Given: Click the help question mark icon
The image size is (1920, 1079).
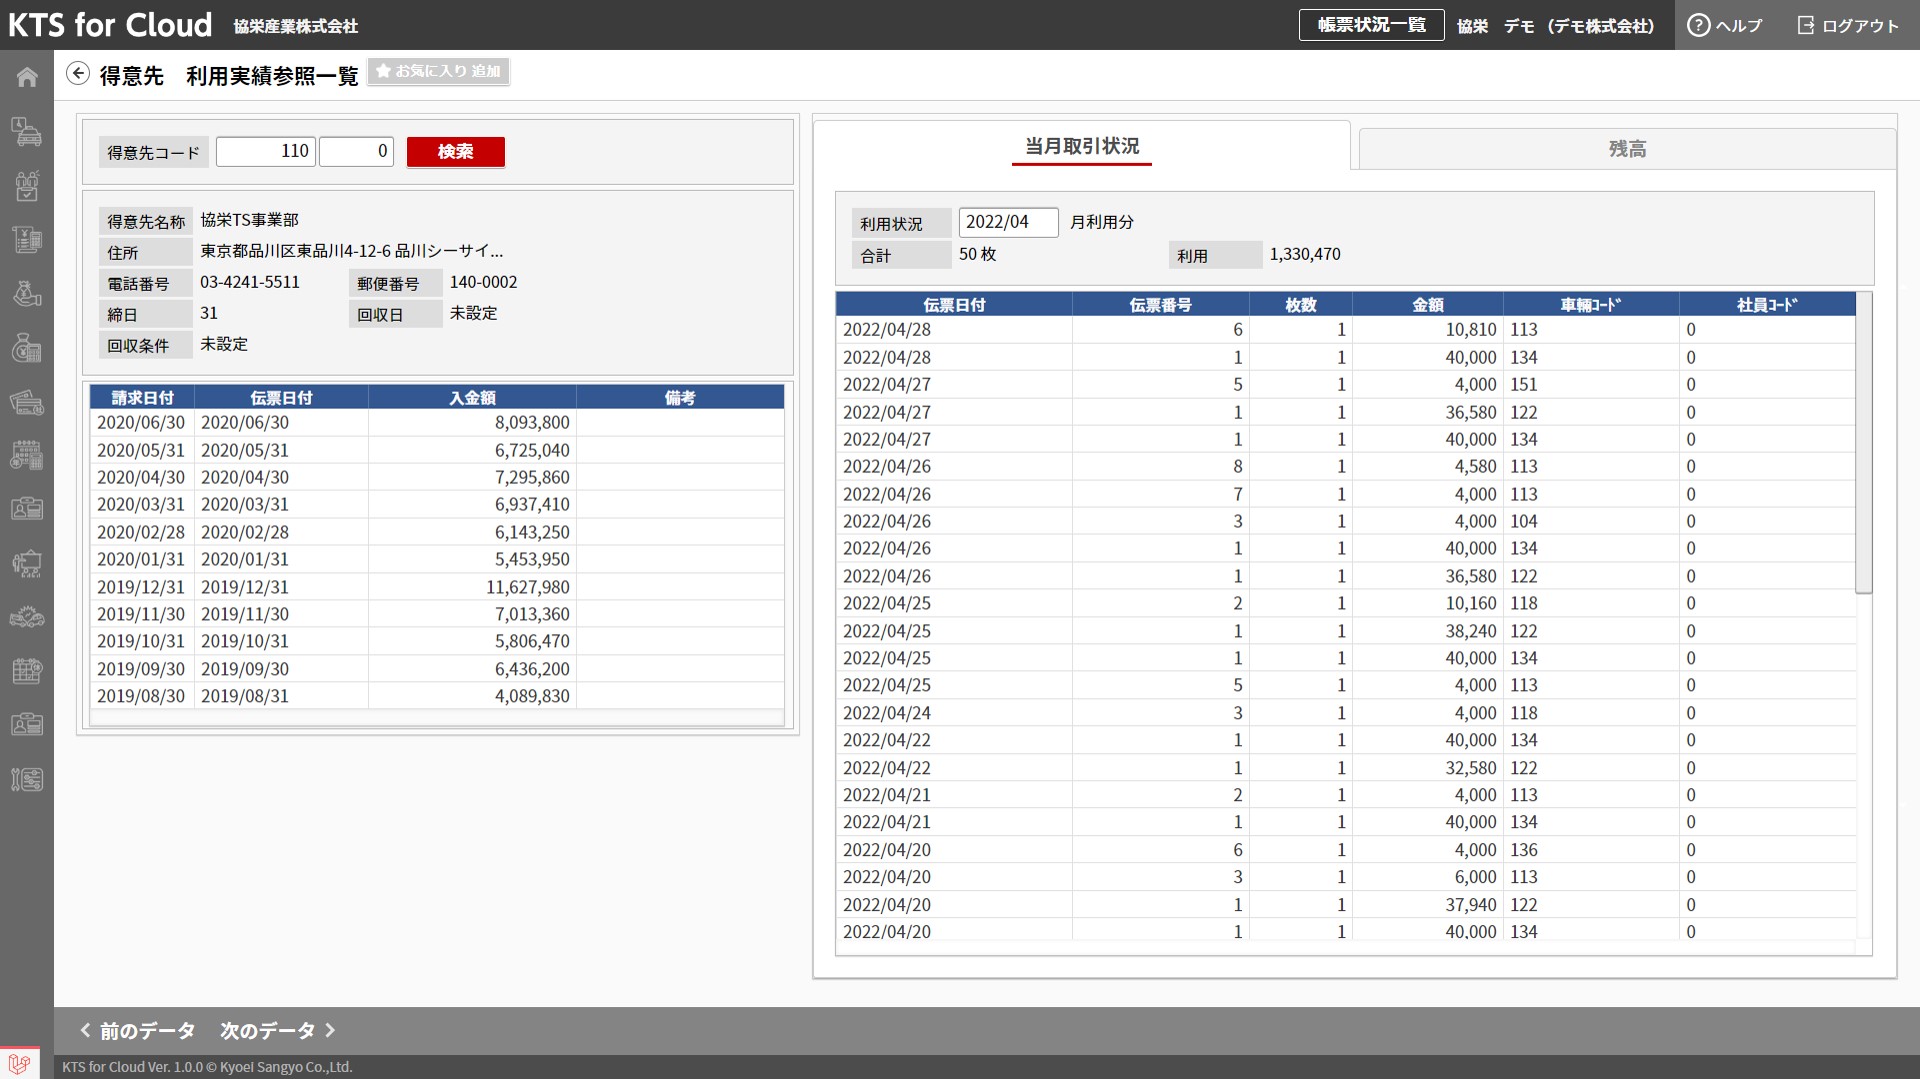Looking at the screenshot, I should click(x=1698, y=25).
